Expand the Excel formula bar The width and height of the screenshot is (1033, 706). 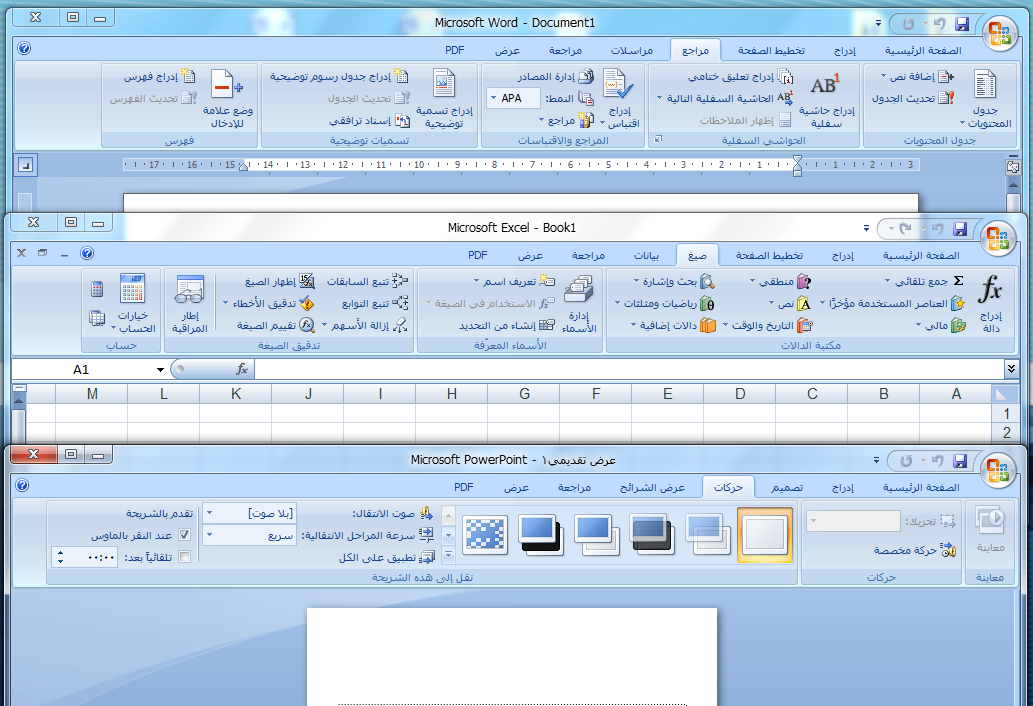[x=1011, y=369]
